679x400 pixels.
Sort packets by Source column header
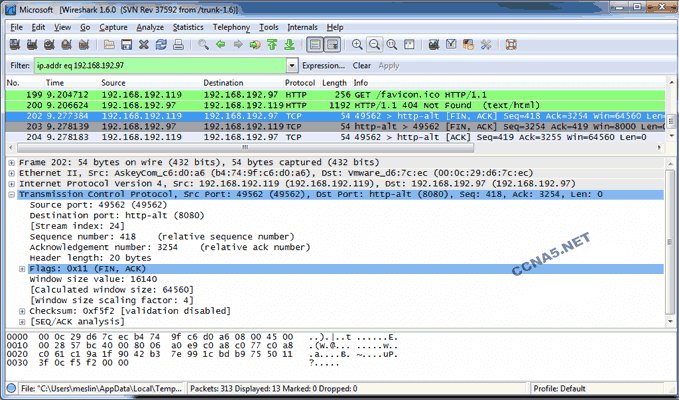(113, 83)
